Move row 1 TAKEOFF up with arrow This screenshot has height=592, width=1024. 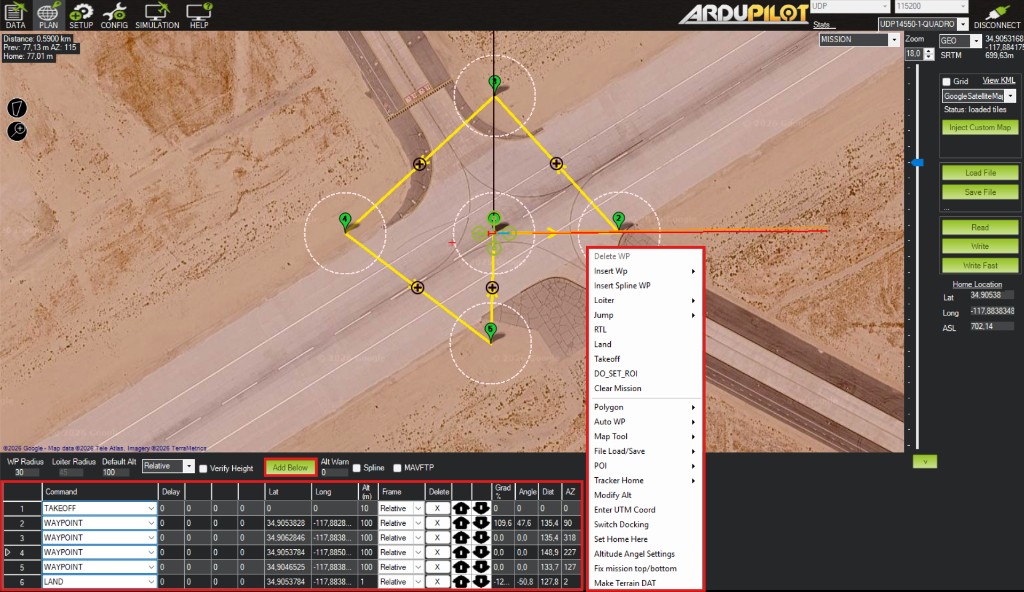461,508
